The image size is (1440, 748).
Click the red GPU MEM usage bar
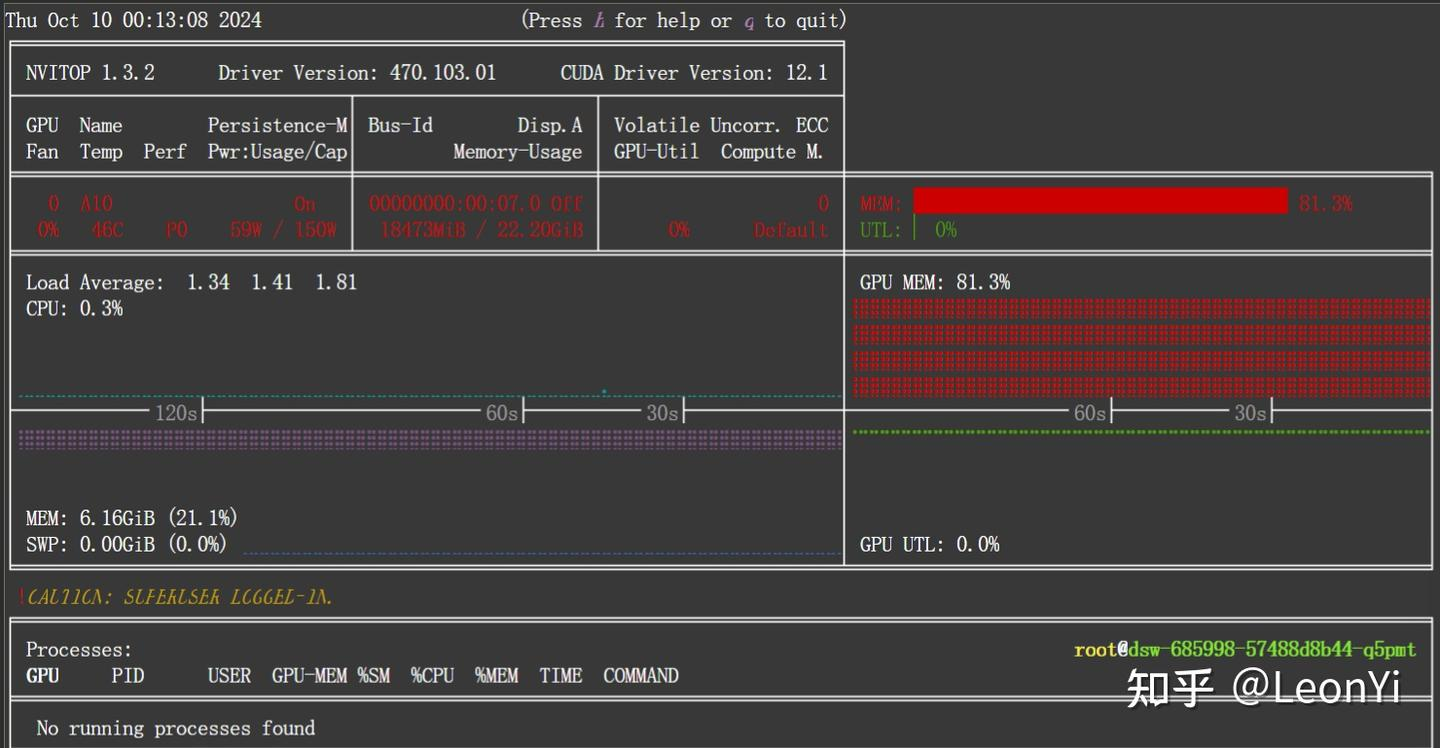tap(1100, 202)
